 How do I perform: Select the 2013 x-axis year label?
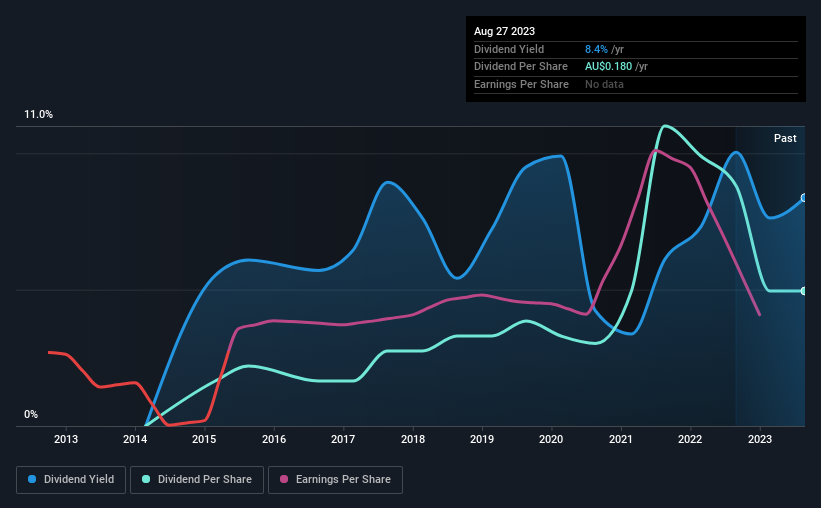click(x=66, y=439)
